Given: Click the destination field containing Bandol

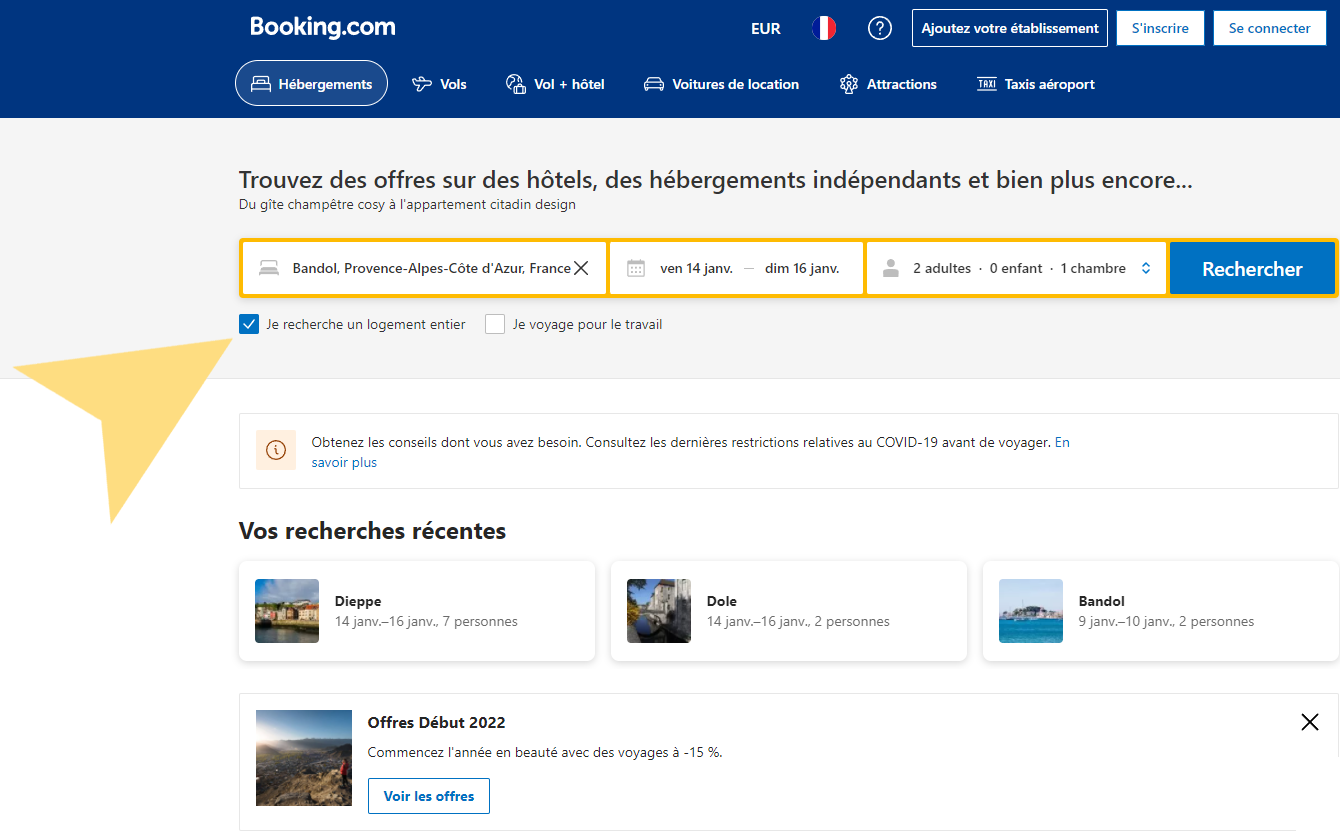Looking at the screenshot, I should pyautogui.click(x=424, y=268).
